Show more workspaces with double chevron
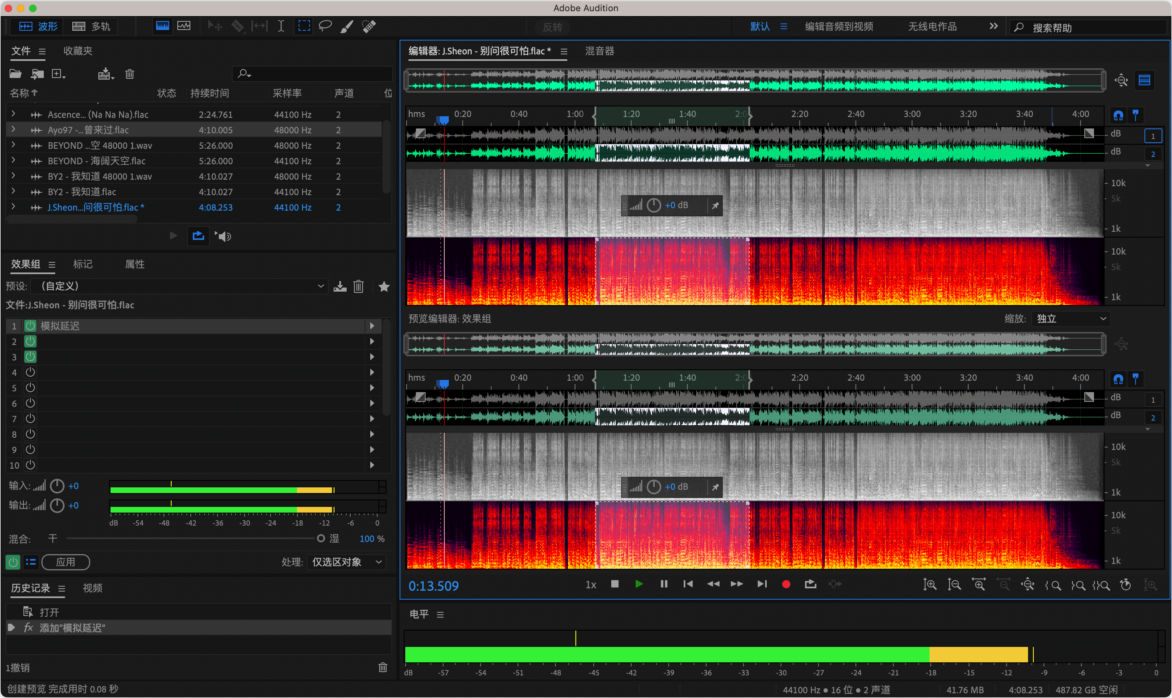This screenshot has width=1172, height=698. click(993, 26)
